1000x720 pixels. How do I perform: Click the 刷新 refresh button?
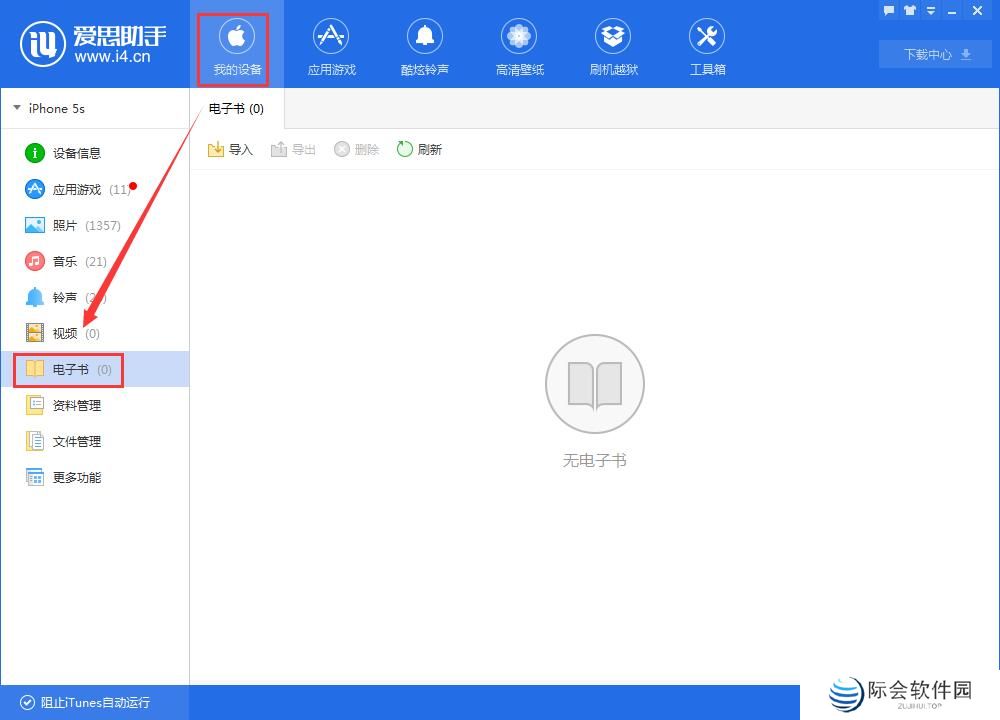tap(419, 148)
